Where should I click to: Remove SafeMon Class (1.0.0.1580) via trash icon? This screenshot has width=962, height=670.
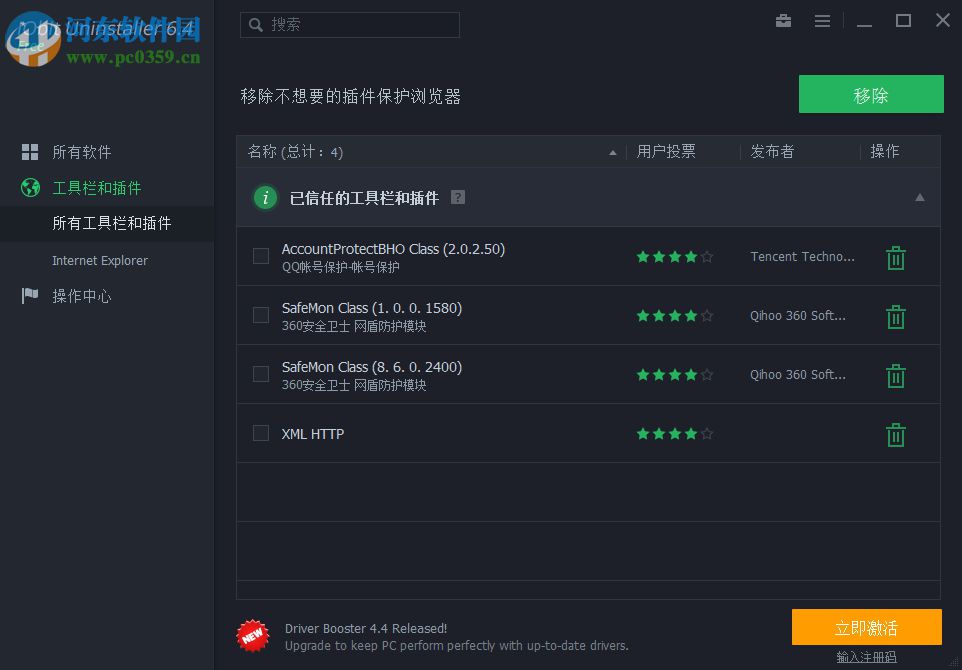[895, 316]
